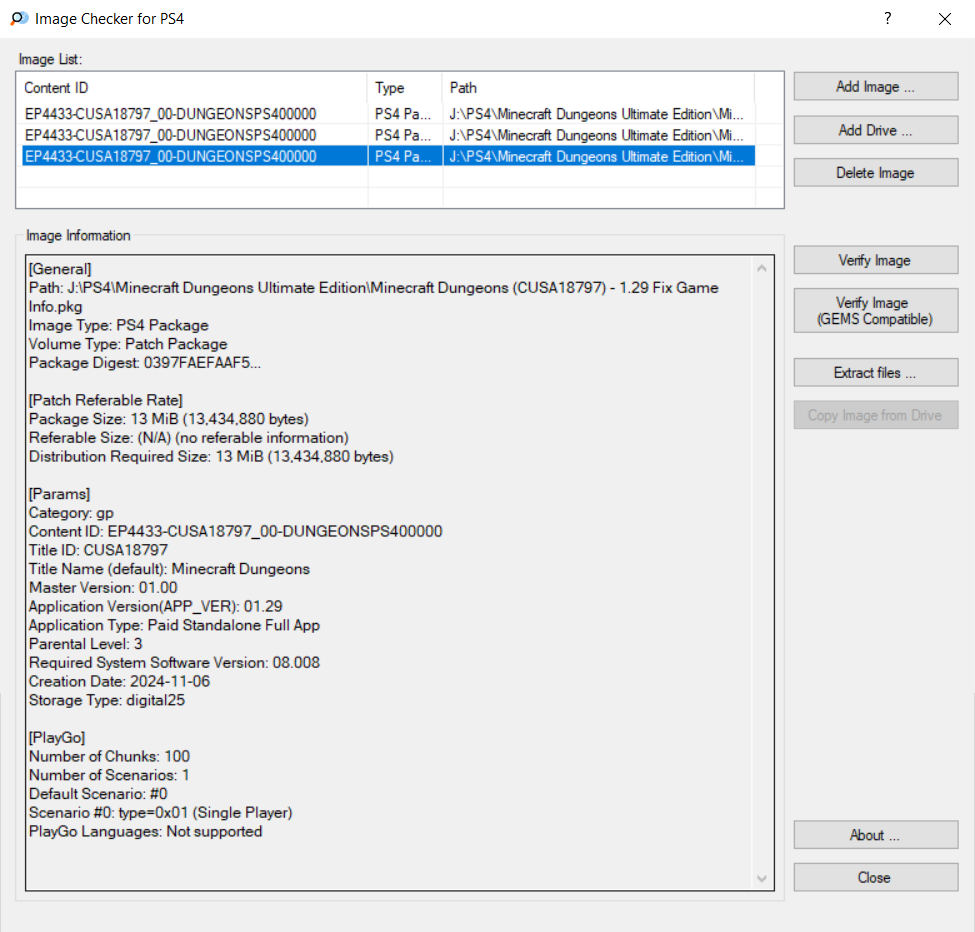This screenshot has width=975, height=932.
Task: Open the Add Drive dialog
Action: coord(876,130)
